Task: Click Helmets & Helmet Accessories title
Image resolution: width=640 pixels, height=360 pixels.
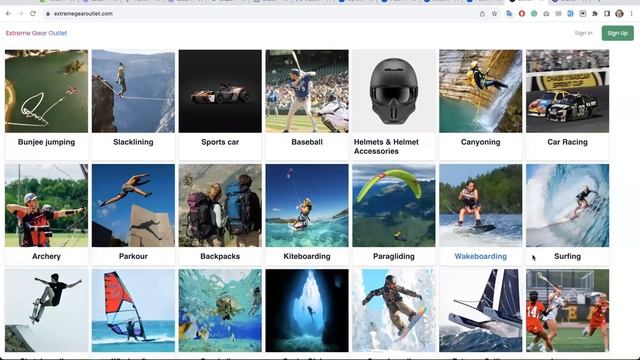Action: [x=386, y=147]
